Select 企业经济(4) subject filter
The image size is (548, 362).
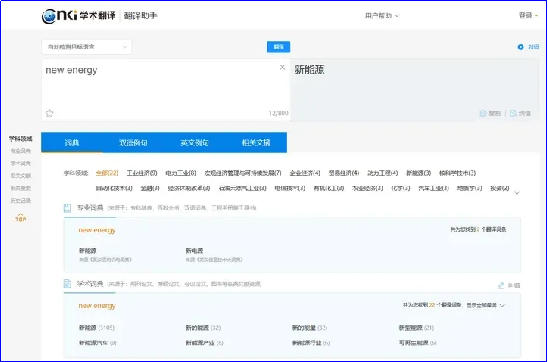click(x=305, y=173)
